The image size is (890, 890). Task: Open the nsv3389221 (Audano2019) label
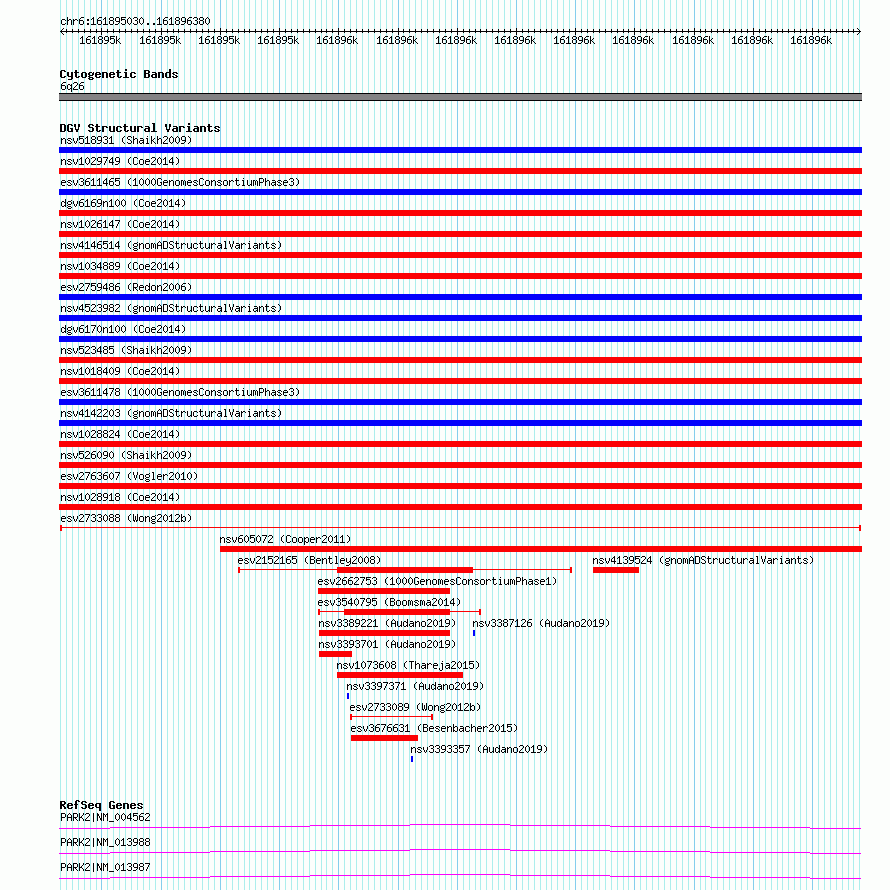(x=387, y=623)
